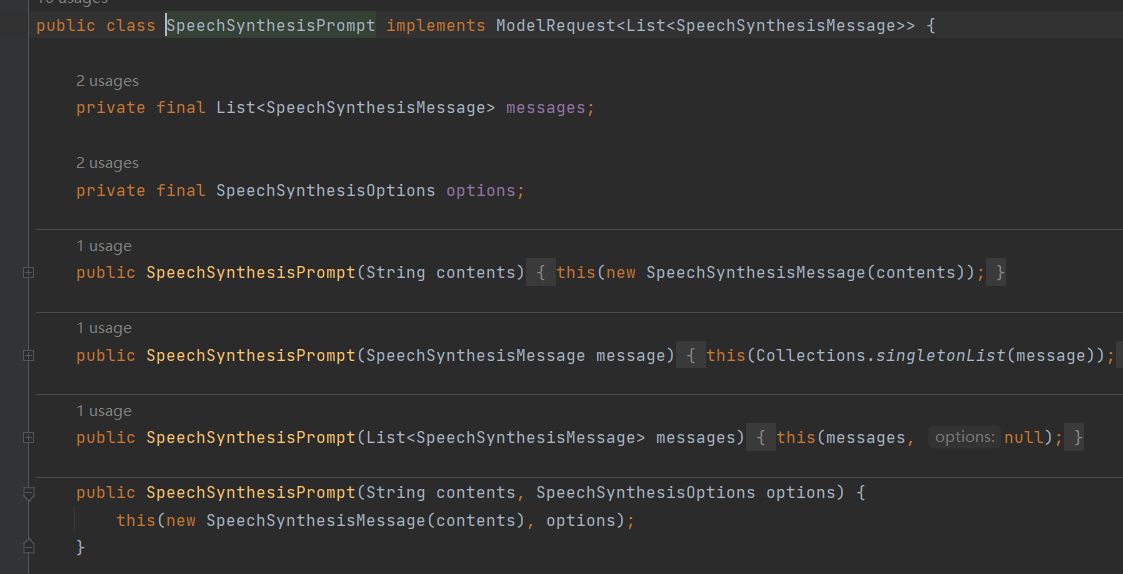Click 'SpeechSynthesisOptions' in the last constructor's parameters
This screenshot has height=574, width=1123.
646,493
